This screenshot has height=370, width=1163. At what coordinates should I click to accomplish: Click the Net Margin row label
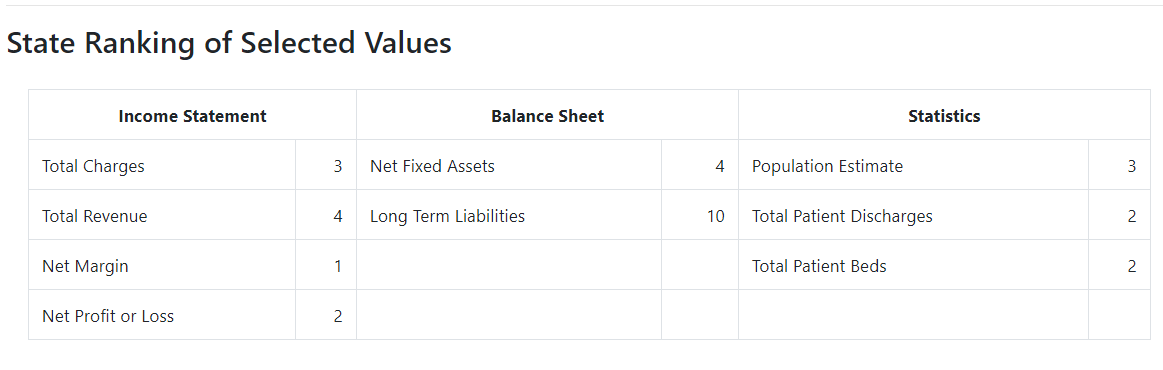coord(85,266)
